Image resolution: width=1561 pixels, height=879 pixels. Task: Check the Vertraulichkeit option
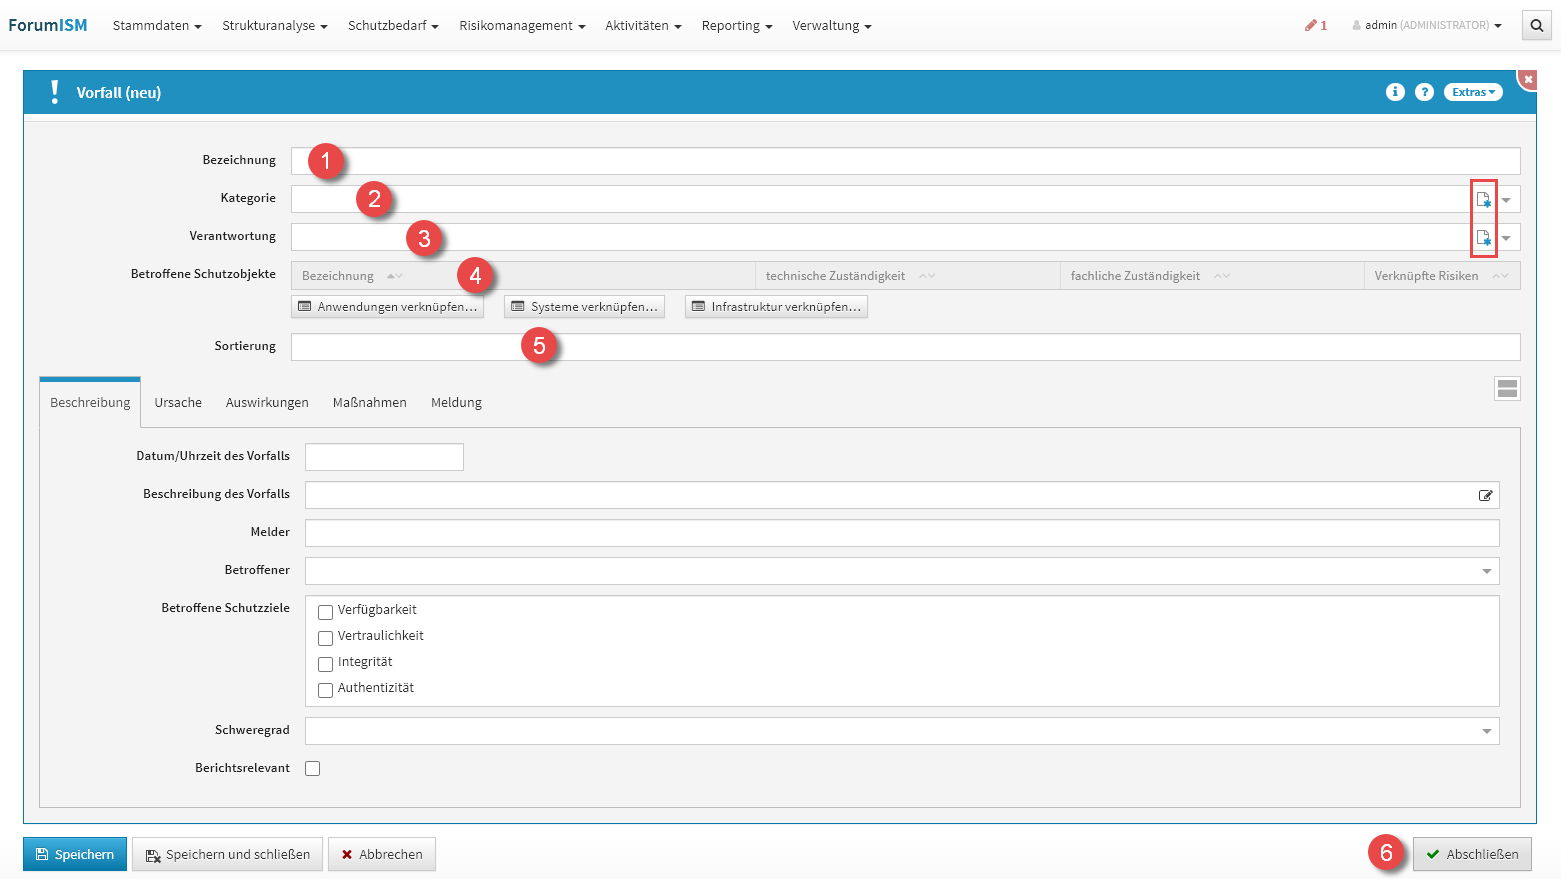pyautogui.click(x=325, y=638)
